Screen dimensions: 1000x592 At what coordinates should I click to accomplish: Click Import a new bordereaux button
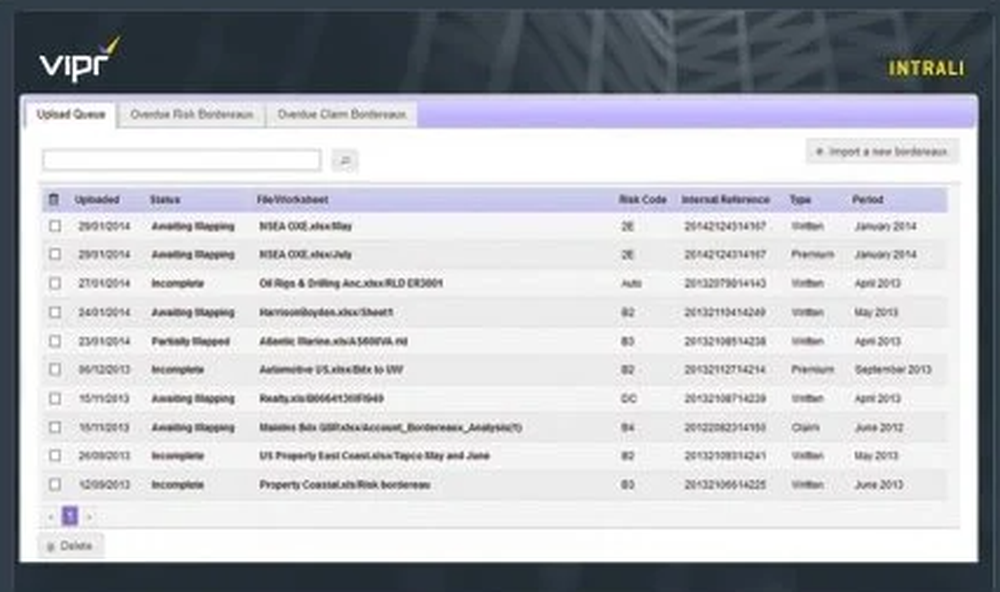[x=881, y=152]
